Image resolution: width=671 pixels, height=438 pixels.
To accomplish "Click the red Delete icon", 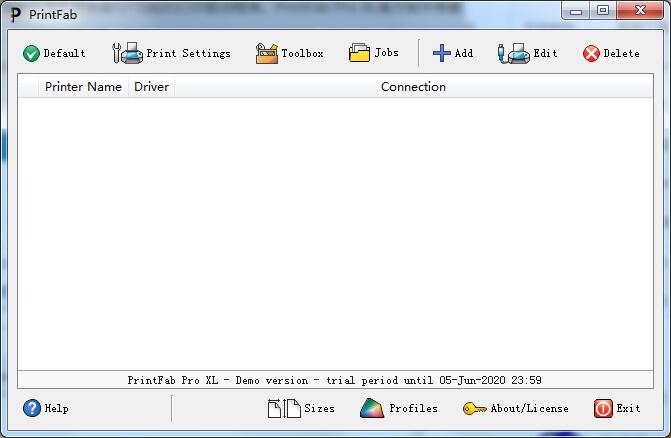I will 591,53.
